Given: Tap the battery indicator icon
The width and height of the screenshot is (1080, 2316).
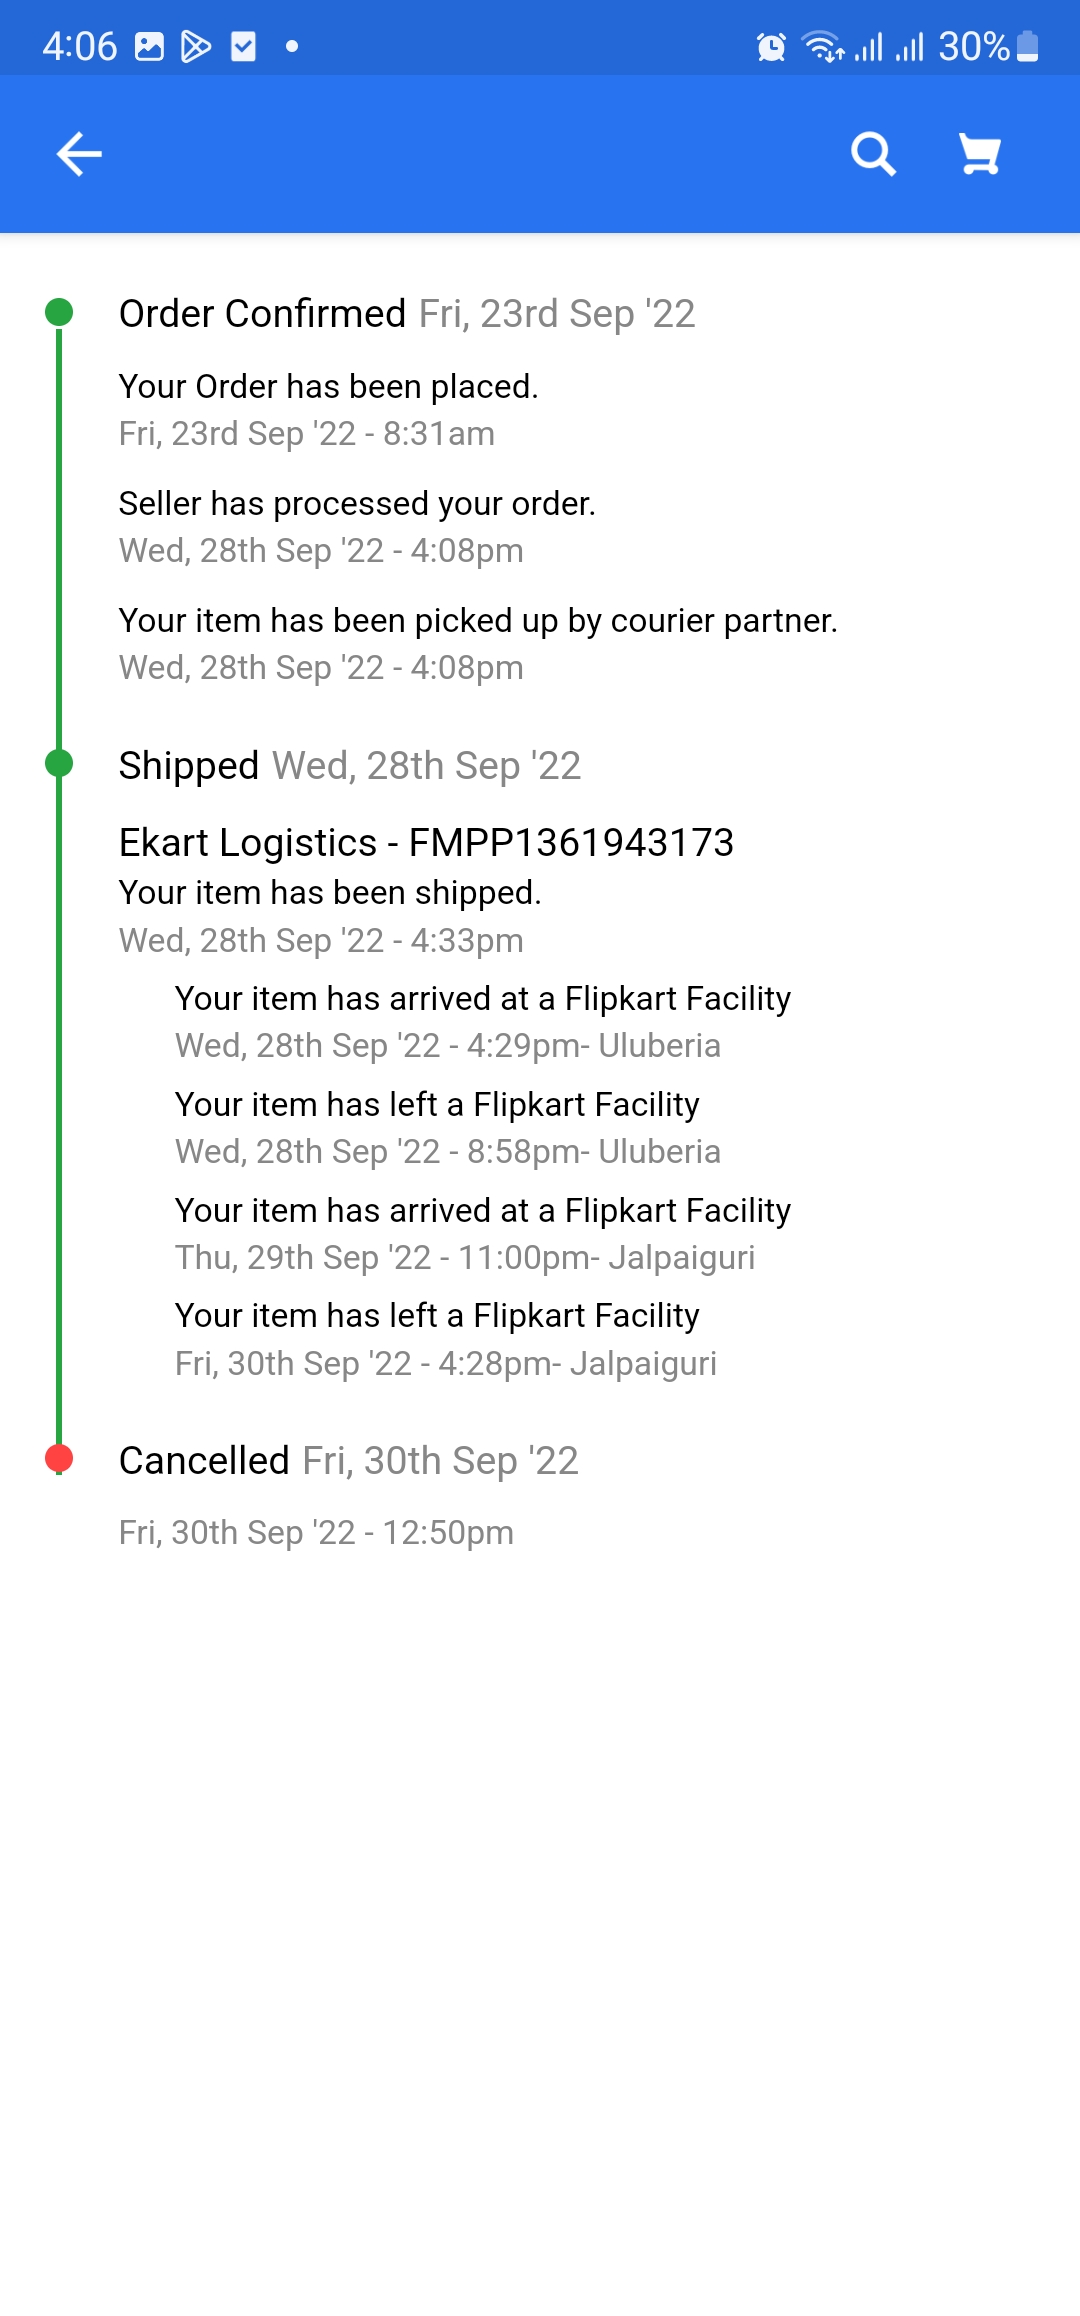Looking at the screenshot, I should tap(1027, 47).
